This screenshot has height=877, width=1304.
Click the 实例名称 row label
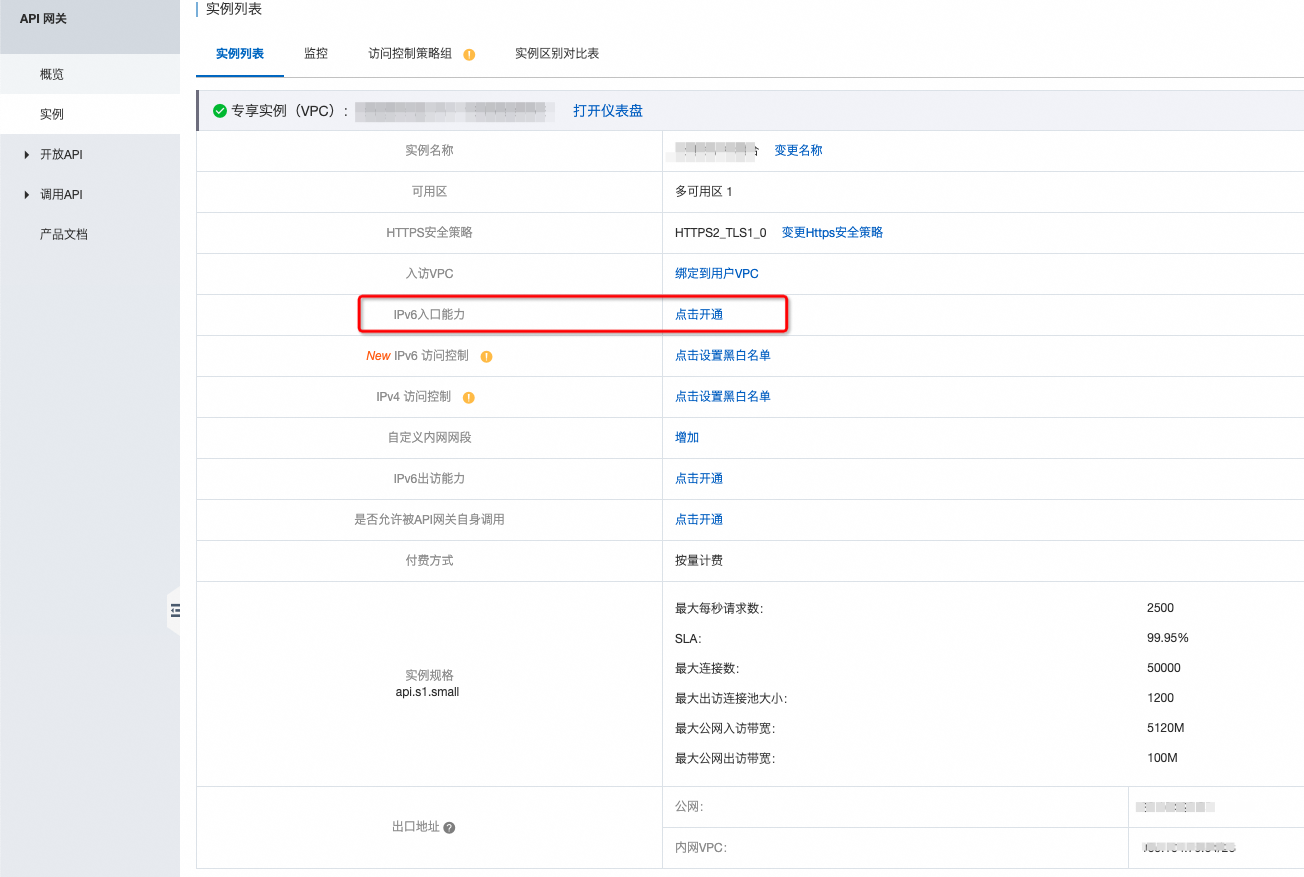(x=429, y=150)
